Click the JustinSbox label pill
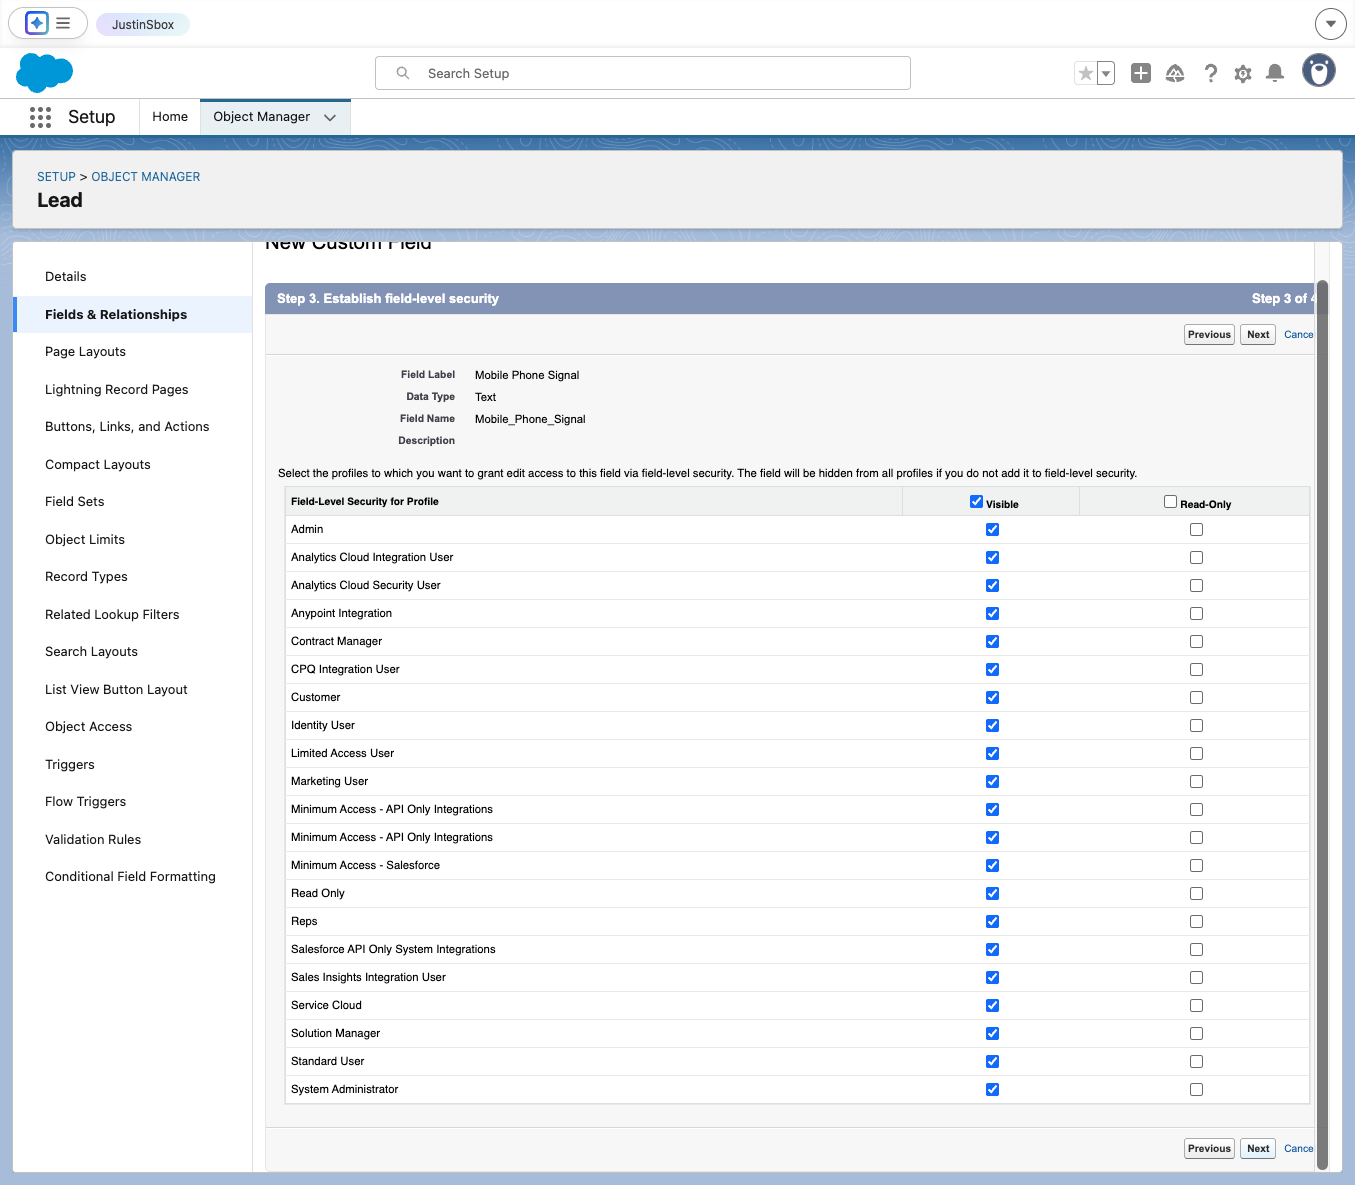1355x1185 pixels. [143, 24]
